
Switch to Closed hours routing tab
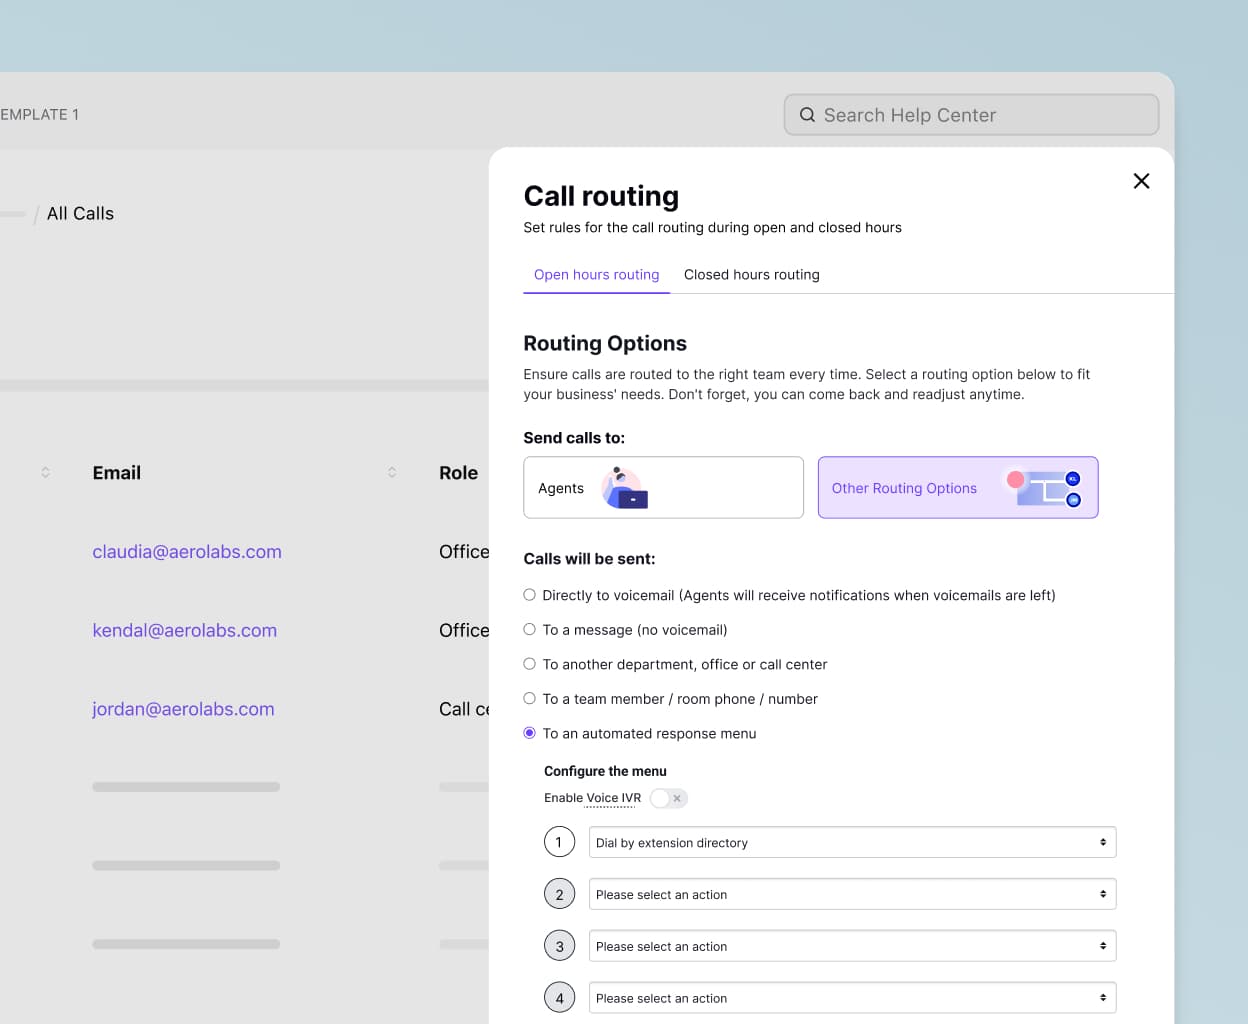751,275
